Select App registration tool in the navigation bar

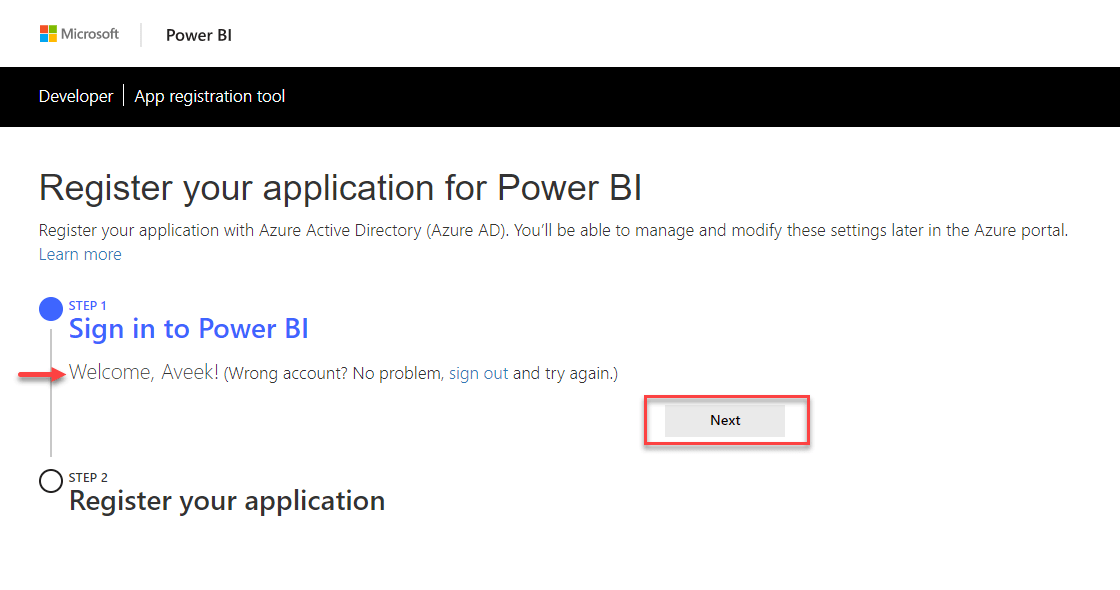(209, 96)
